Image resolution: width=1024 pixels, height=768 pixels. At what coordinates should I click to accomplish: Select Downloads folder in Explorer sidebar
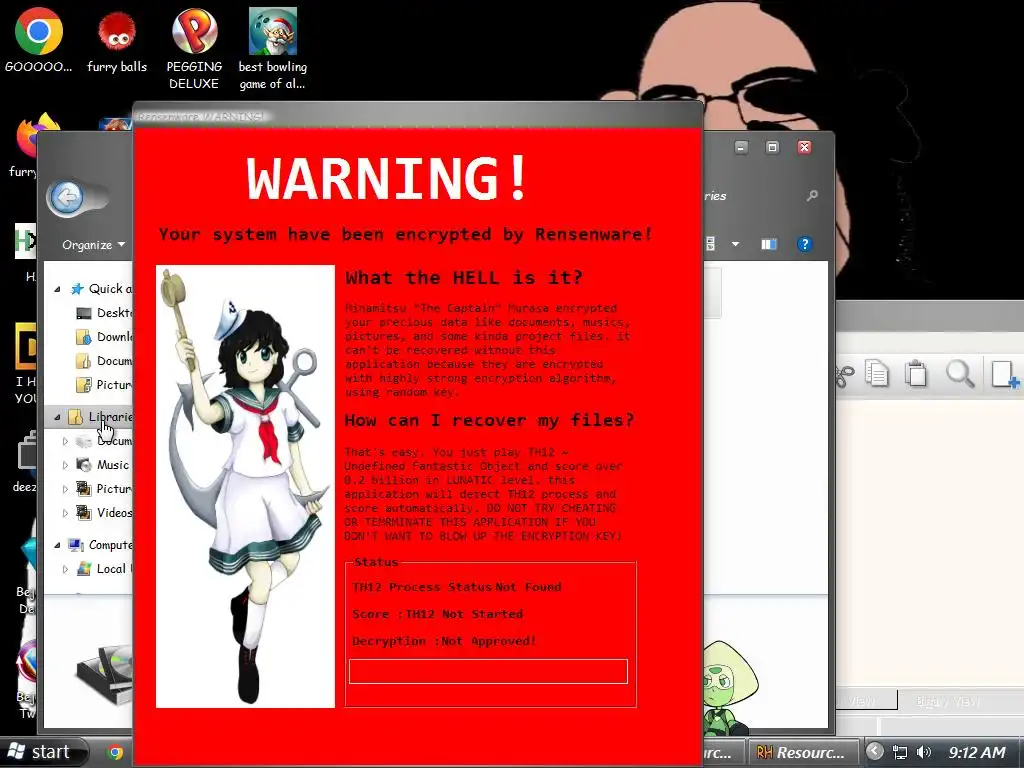point(105,337)
